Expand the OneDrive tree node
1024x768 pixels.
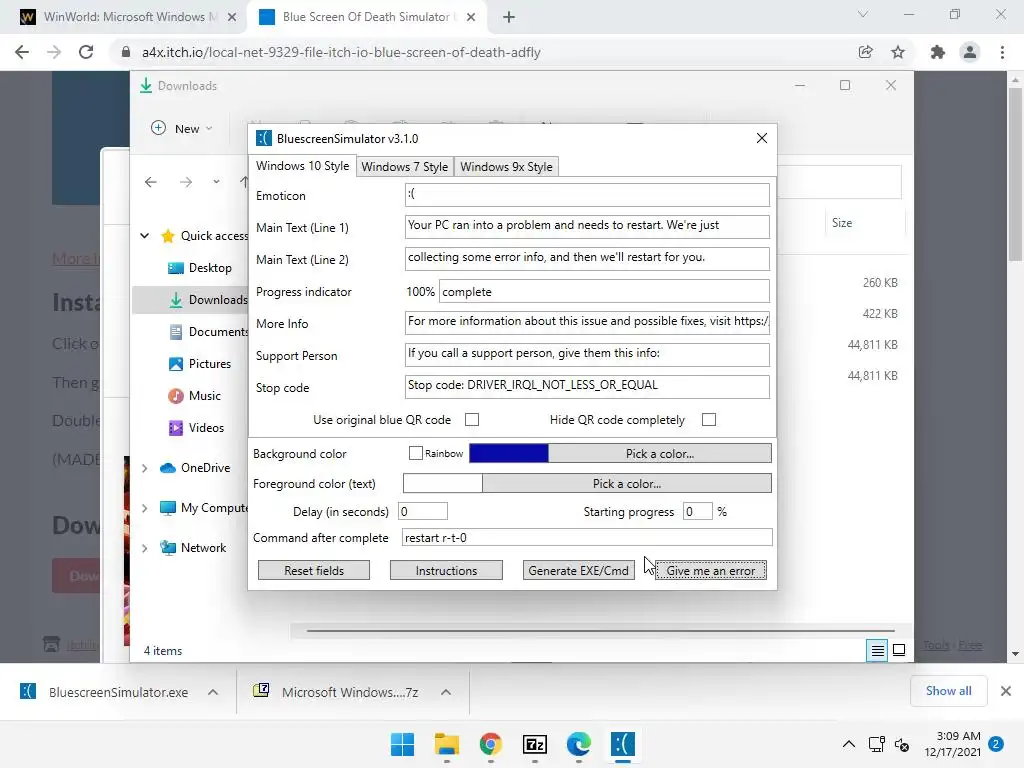(x=145, y=468)
